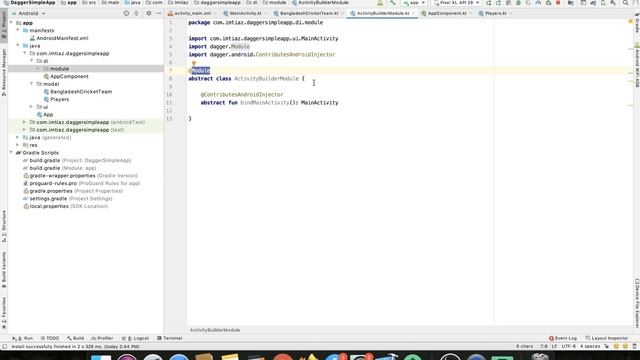The height and width of the screenshot is (360, 640).
Task: Open the app run configuration dropdown
Action: [414, 3]
